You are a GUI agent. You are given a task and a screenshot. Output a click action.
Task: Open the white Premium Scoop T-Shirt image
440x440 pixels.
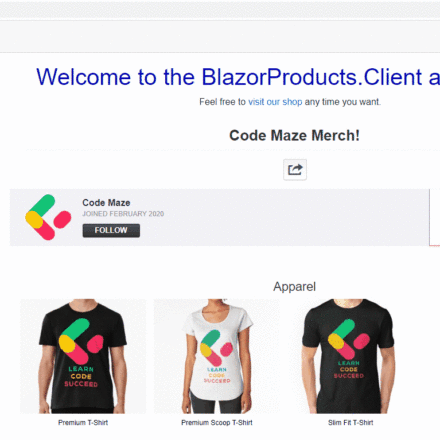coord(217,356)
